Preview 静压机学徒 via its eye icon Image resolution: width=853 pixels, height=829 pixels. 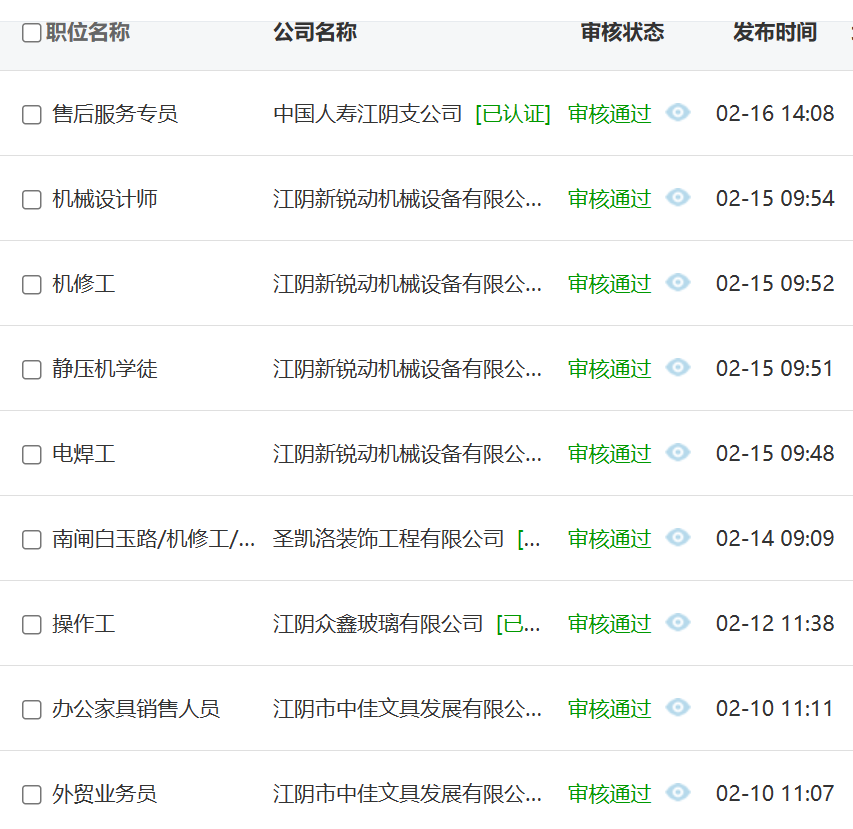(678, 367)
